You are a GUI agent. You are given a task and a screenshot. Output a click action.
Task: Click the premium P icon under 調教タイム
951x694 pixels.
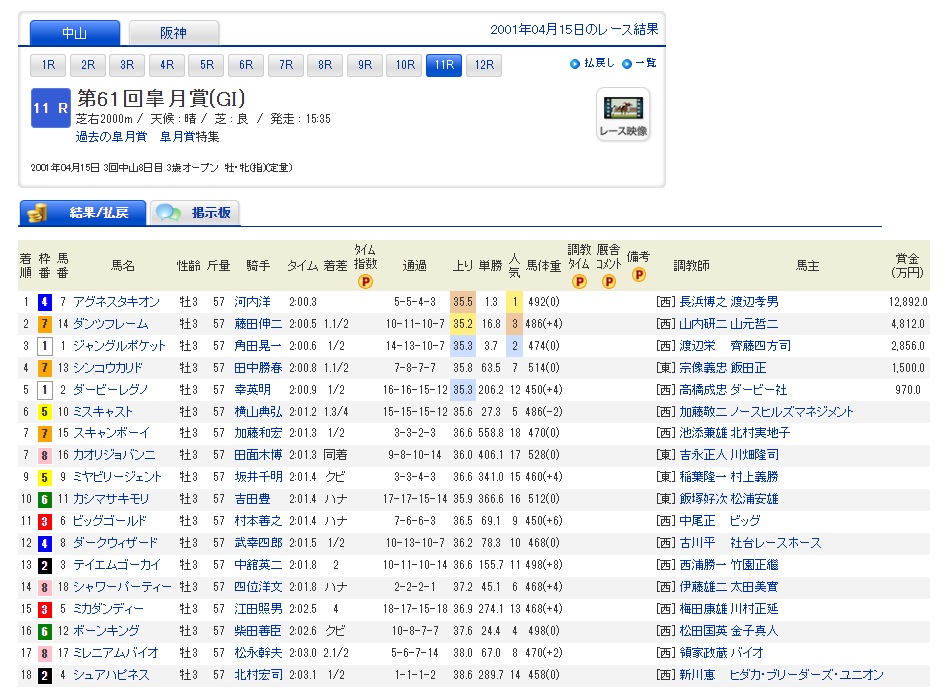coord(579,282)
